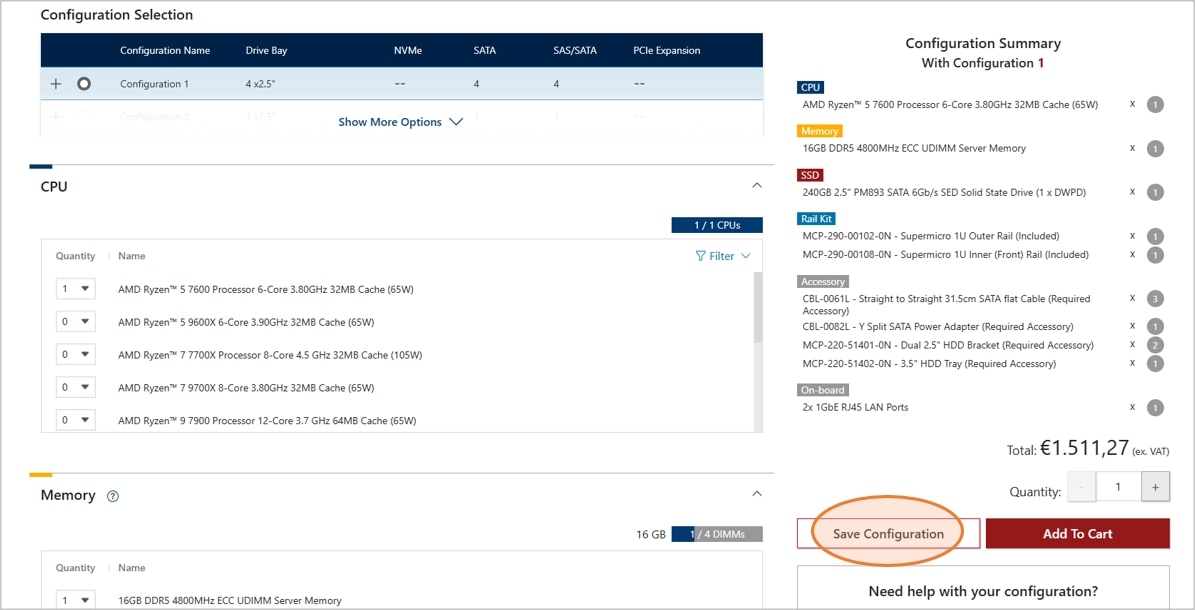Open quantity dropdown for Ryzen 9 7900
This screenshot has width=1195, height=610.
[x=75, y=420]
